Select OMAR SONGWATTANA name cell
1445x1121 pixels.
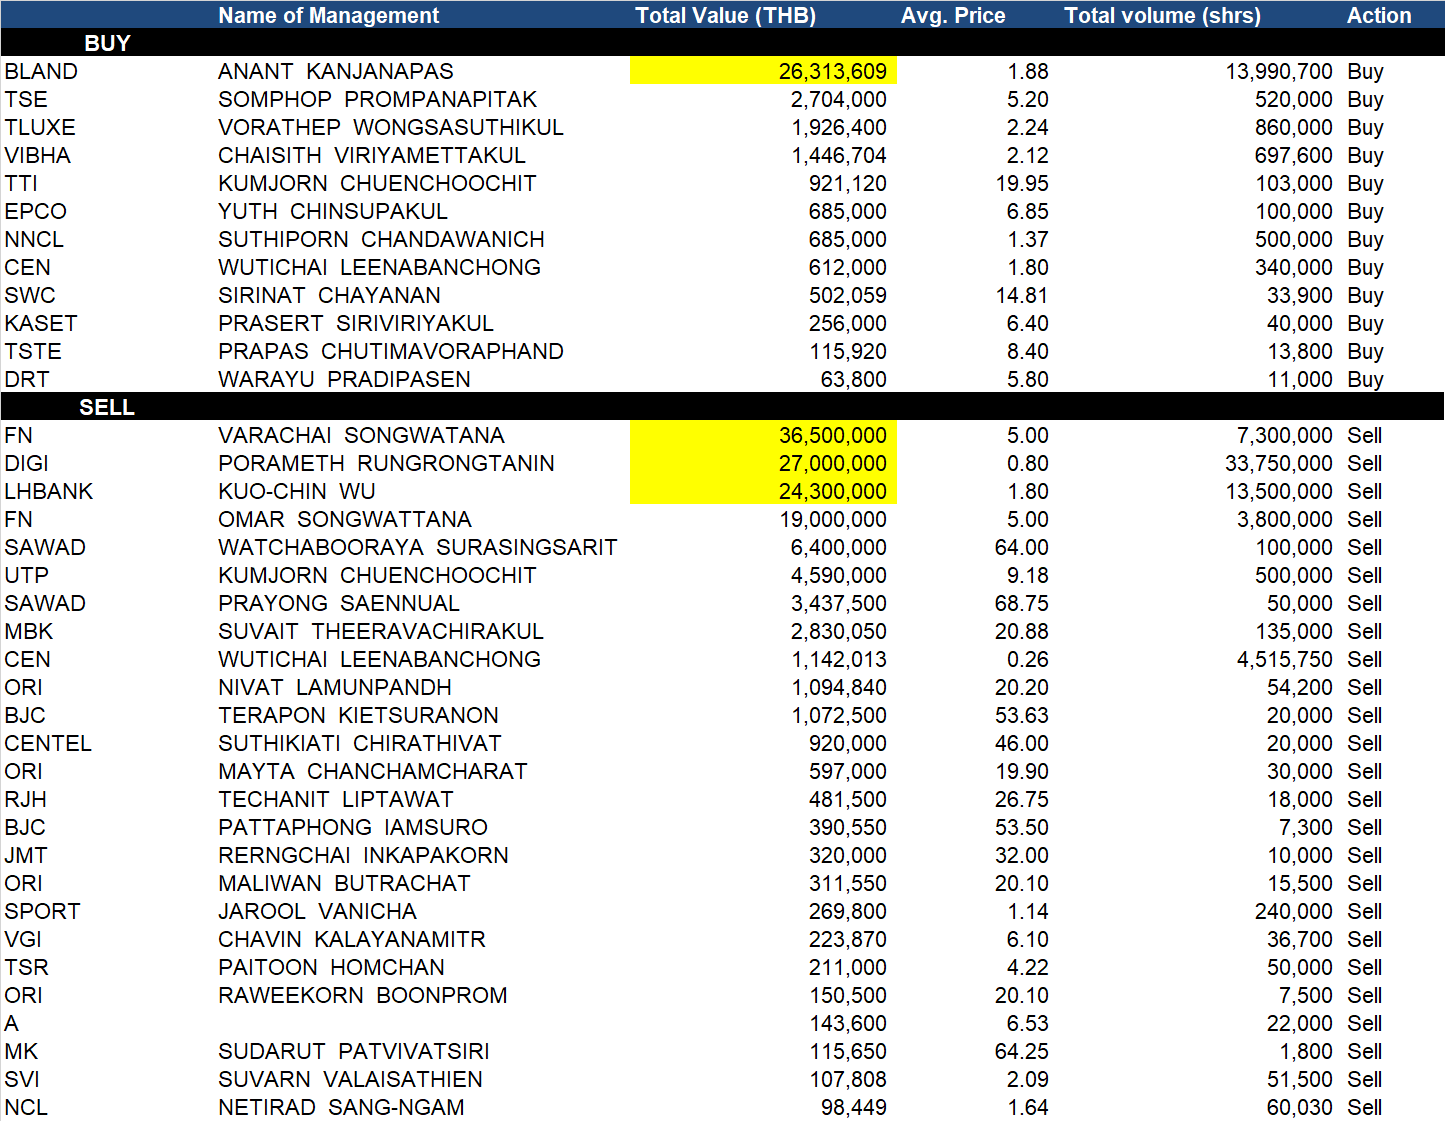[345, 519]
